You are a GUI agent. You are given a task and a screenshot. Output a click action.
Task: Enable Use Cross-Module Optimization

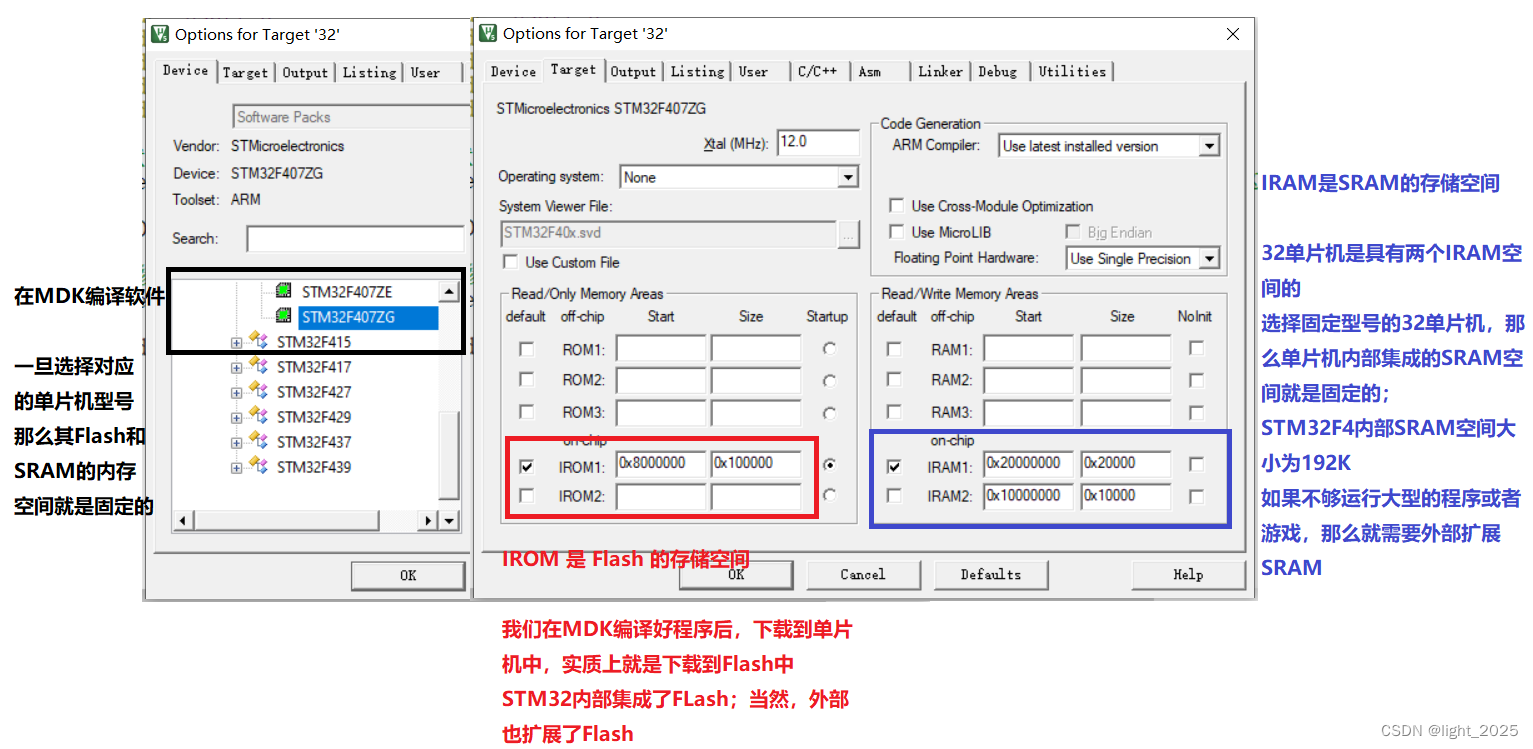[897, 206]
